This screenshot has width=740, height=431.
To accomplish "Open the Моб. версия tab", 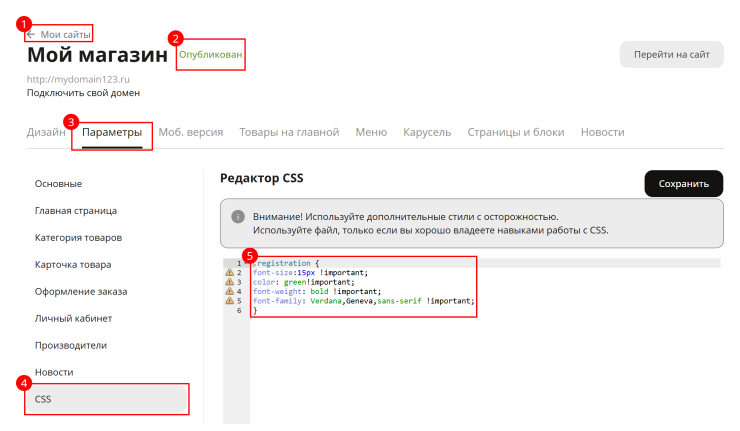I will [x=191, y=132].
